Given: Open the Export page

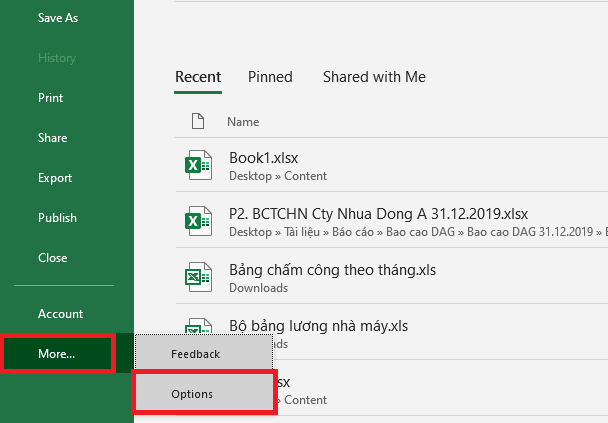Looking at the screenshot, I should pyautogui.click(x=55, y=178).
